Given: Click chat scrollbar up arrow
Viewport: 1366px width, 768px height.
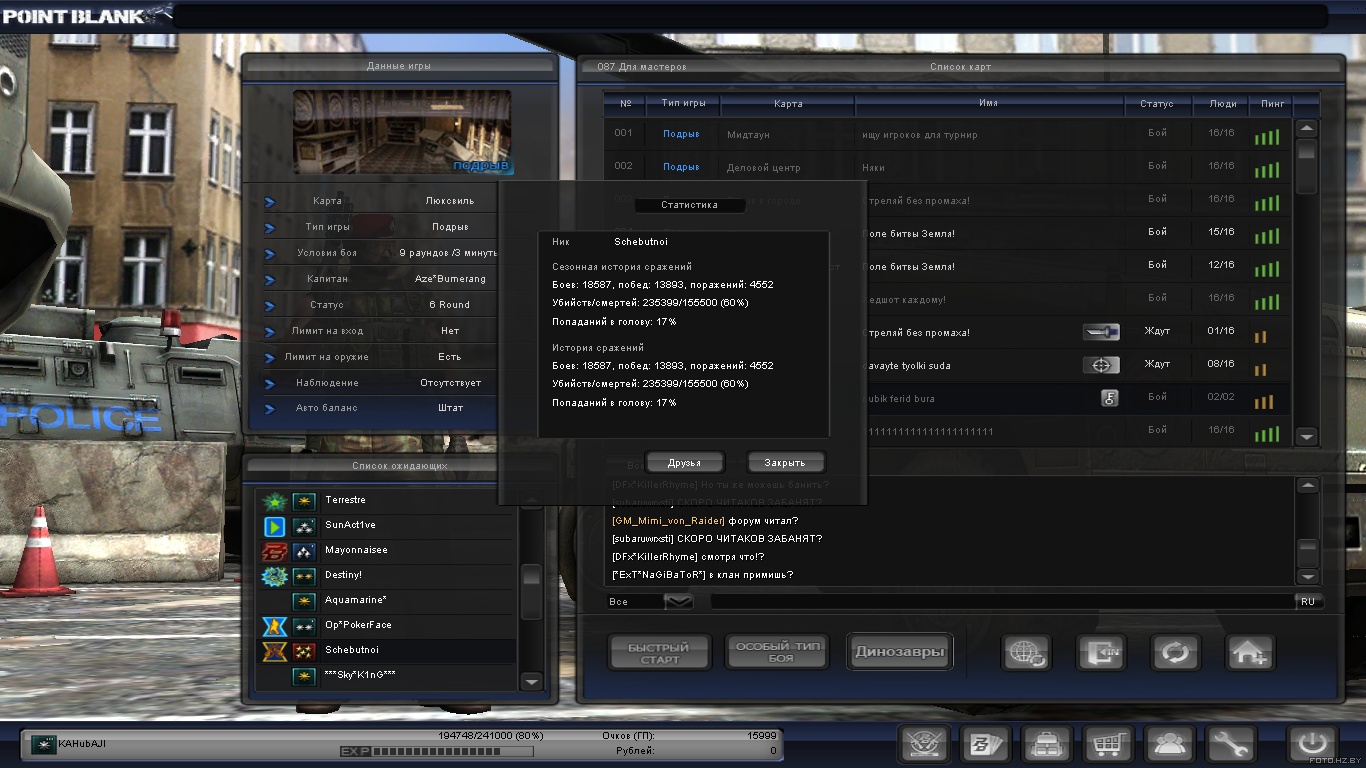Looking at the screenshot, I should (1307, 486).
